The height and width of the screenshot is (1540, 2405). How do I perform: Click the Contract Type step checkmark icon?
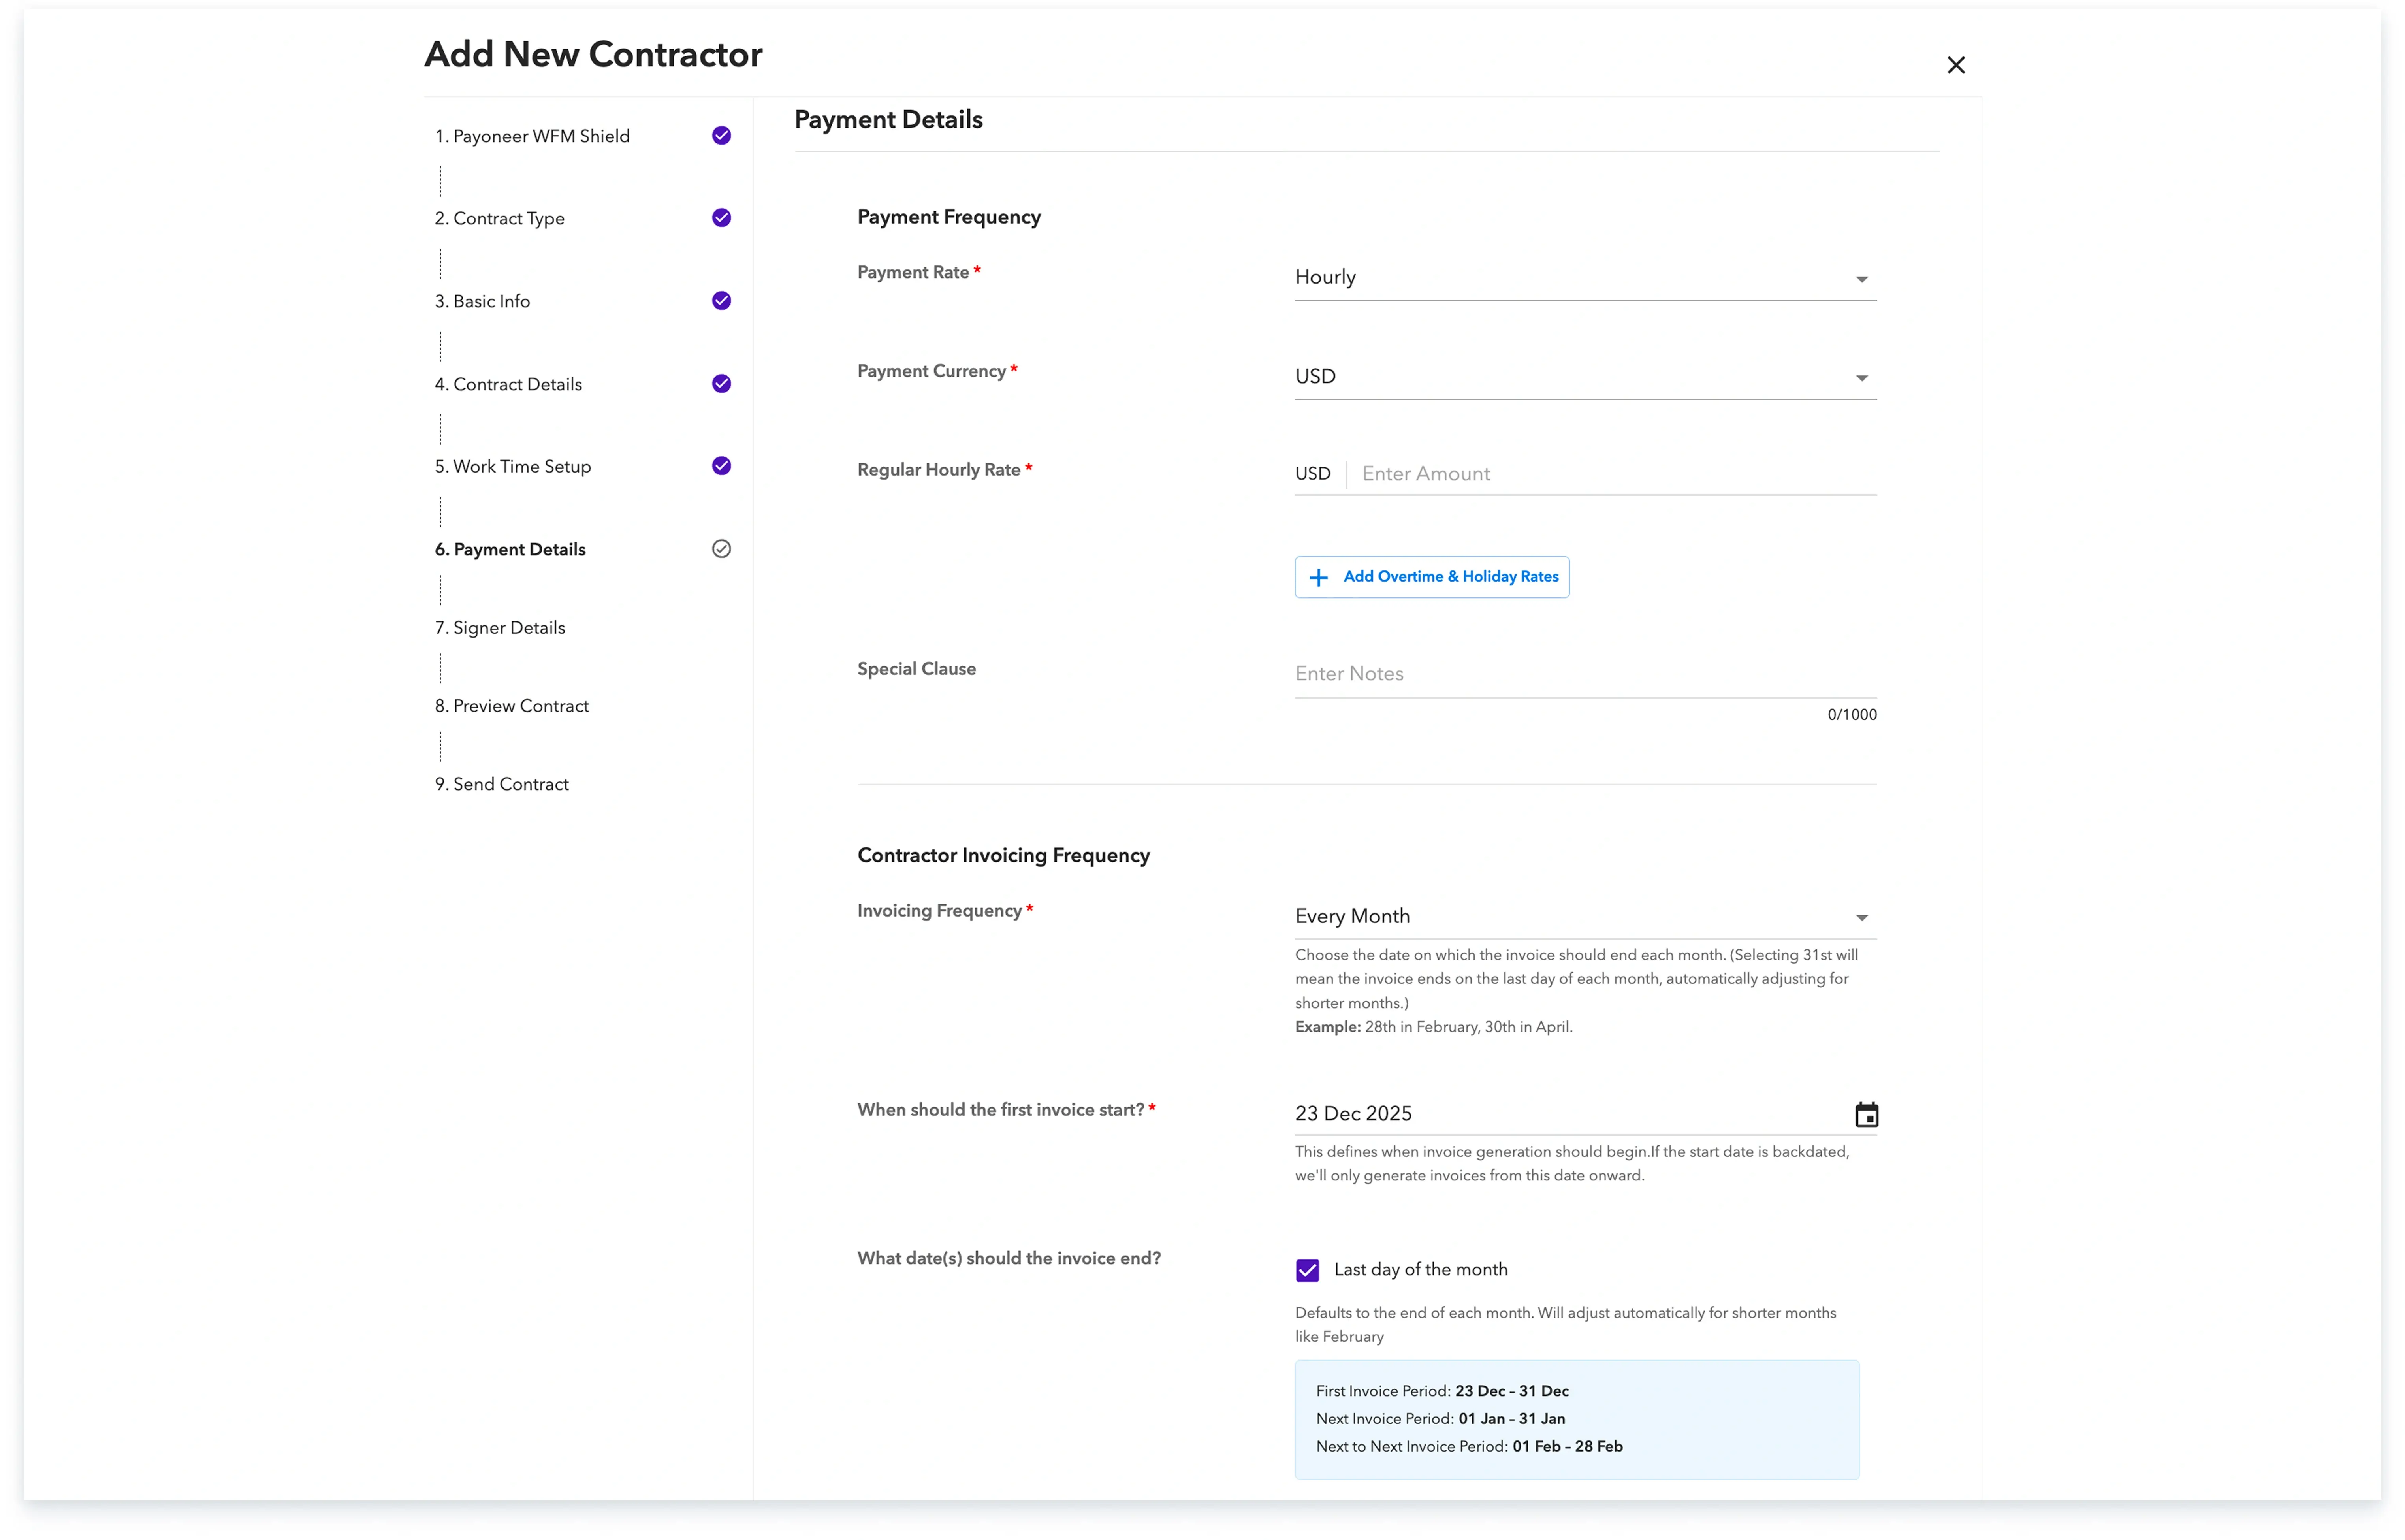pyautogui.click(x=721, y=218)
